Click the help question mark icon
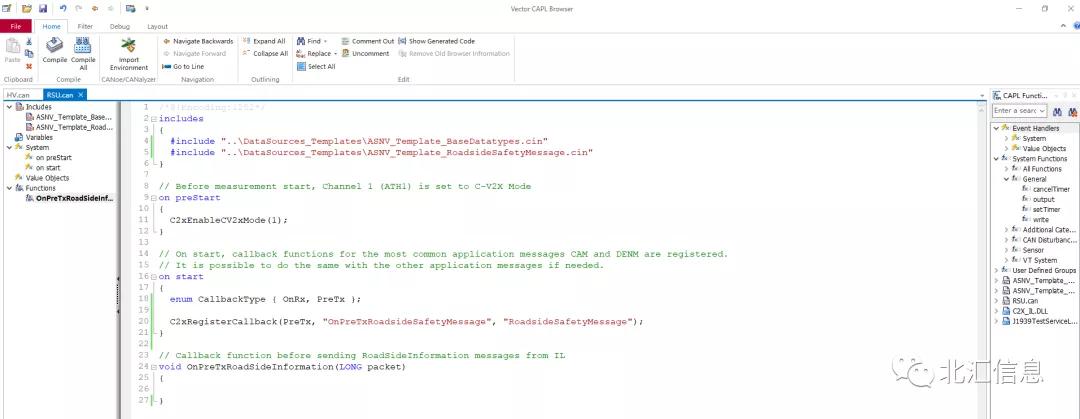1080x419 pixels. pos(1076,26)
